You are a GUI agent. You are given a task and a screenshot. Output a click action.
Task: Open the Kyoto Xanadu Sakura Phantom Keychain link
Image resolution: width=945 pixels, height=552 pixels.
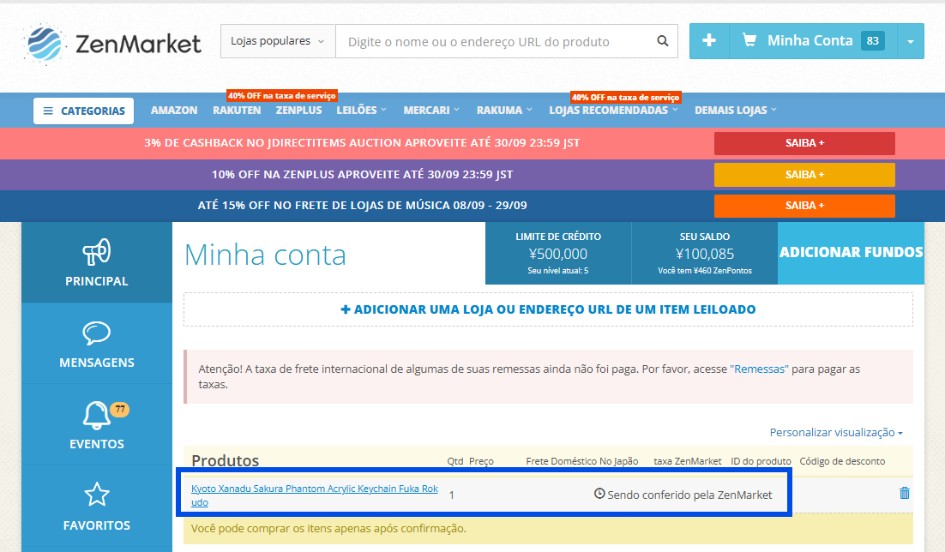[314, 495]
